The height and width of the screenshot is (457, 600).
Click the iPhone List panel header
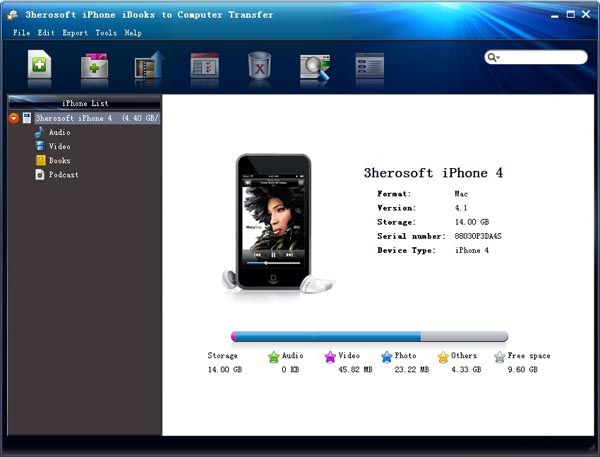85,103
